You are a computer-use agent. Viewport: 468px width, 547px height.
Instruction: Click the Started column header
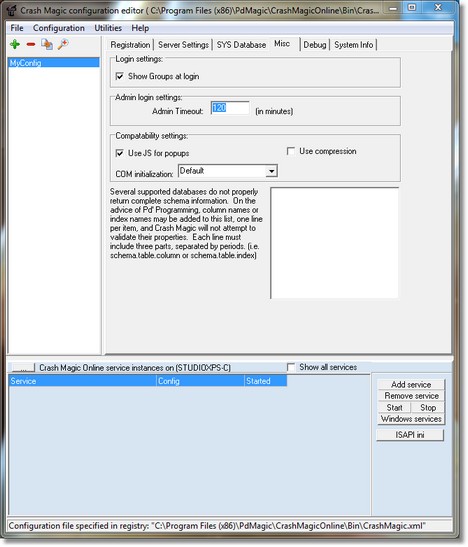265,381
